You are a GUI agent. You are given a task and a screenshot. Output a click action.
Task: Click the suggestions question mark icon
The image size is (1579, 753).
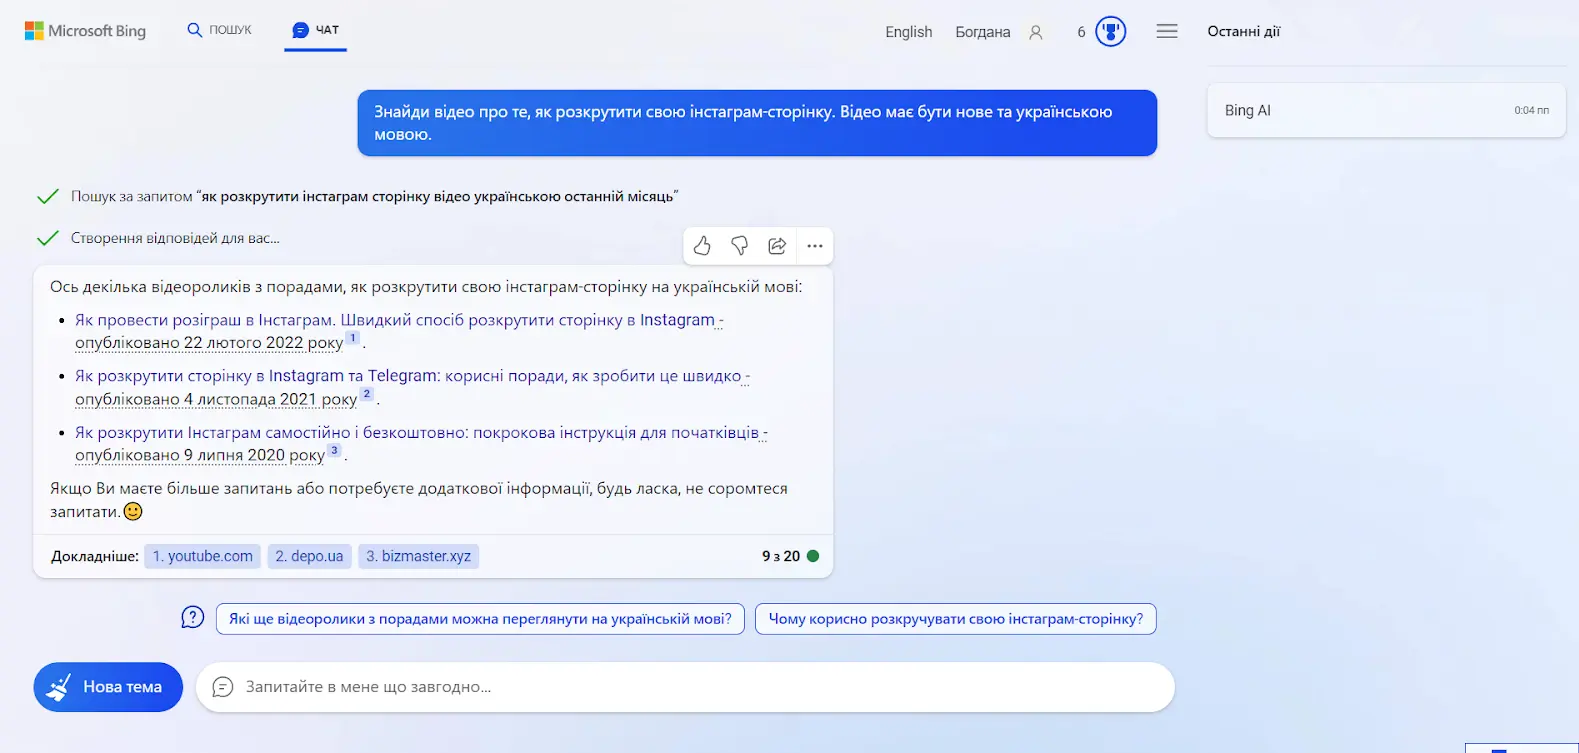[193, 618]
